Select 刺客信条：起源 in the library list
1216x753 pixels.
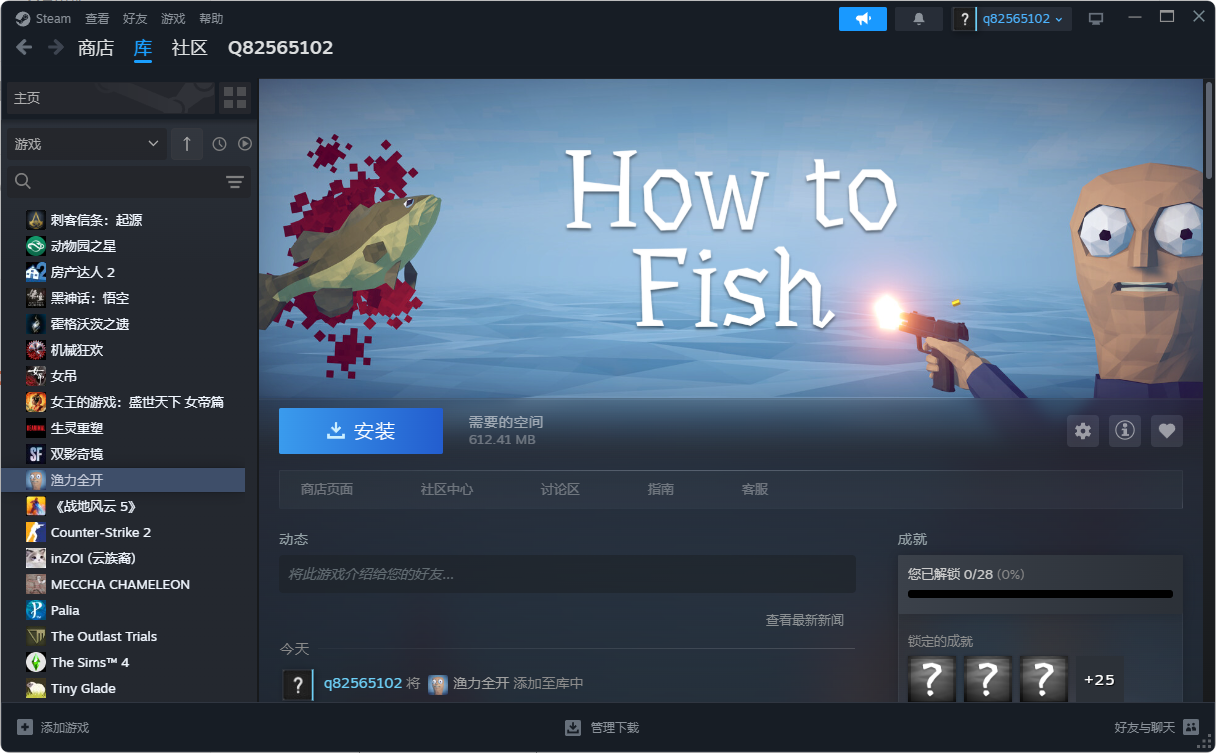[123, 220]
